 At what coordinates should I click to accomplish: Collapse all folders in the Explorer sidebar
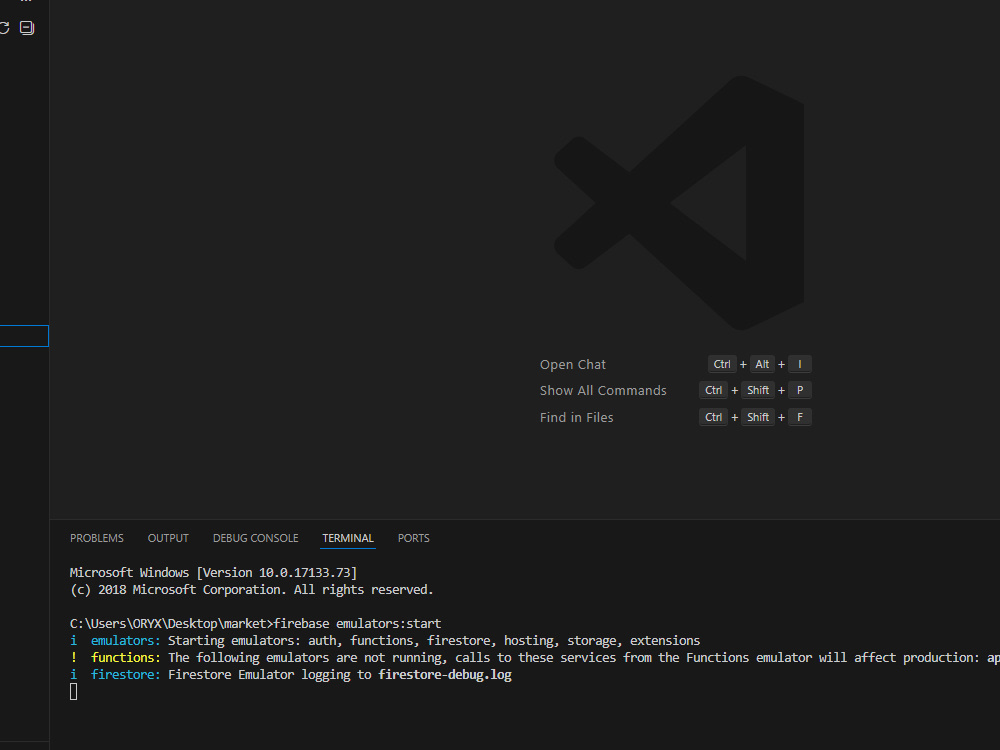coord(27,28)
